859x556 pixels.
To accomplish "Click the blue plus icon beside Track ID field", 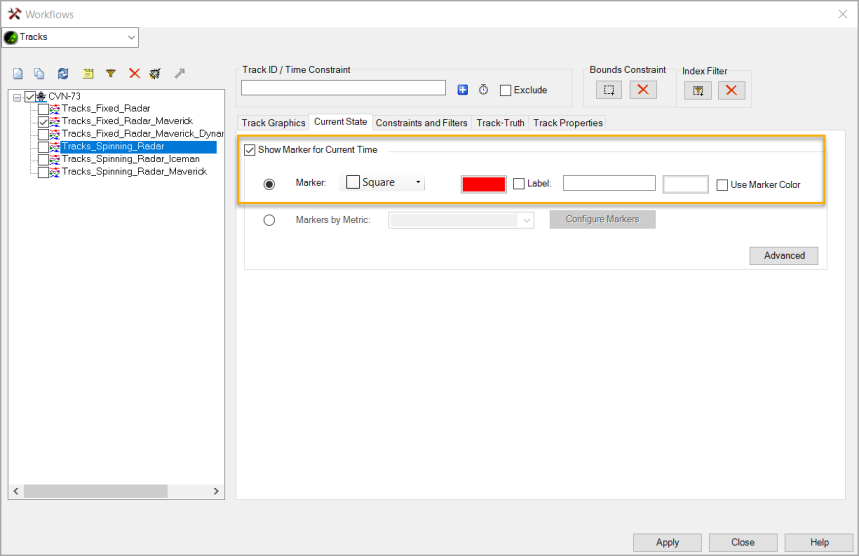I will click(x=463, y=90).
